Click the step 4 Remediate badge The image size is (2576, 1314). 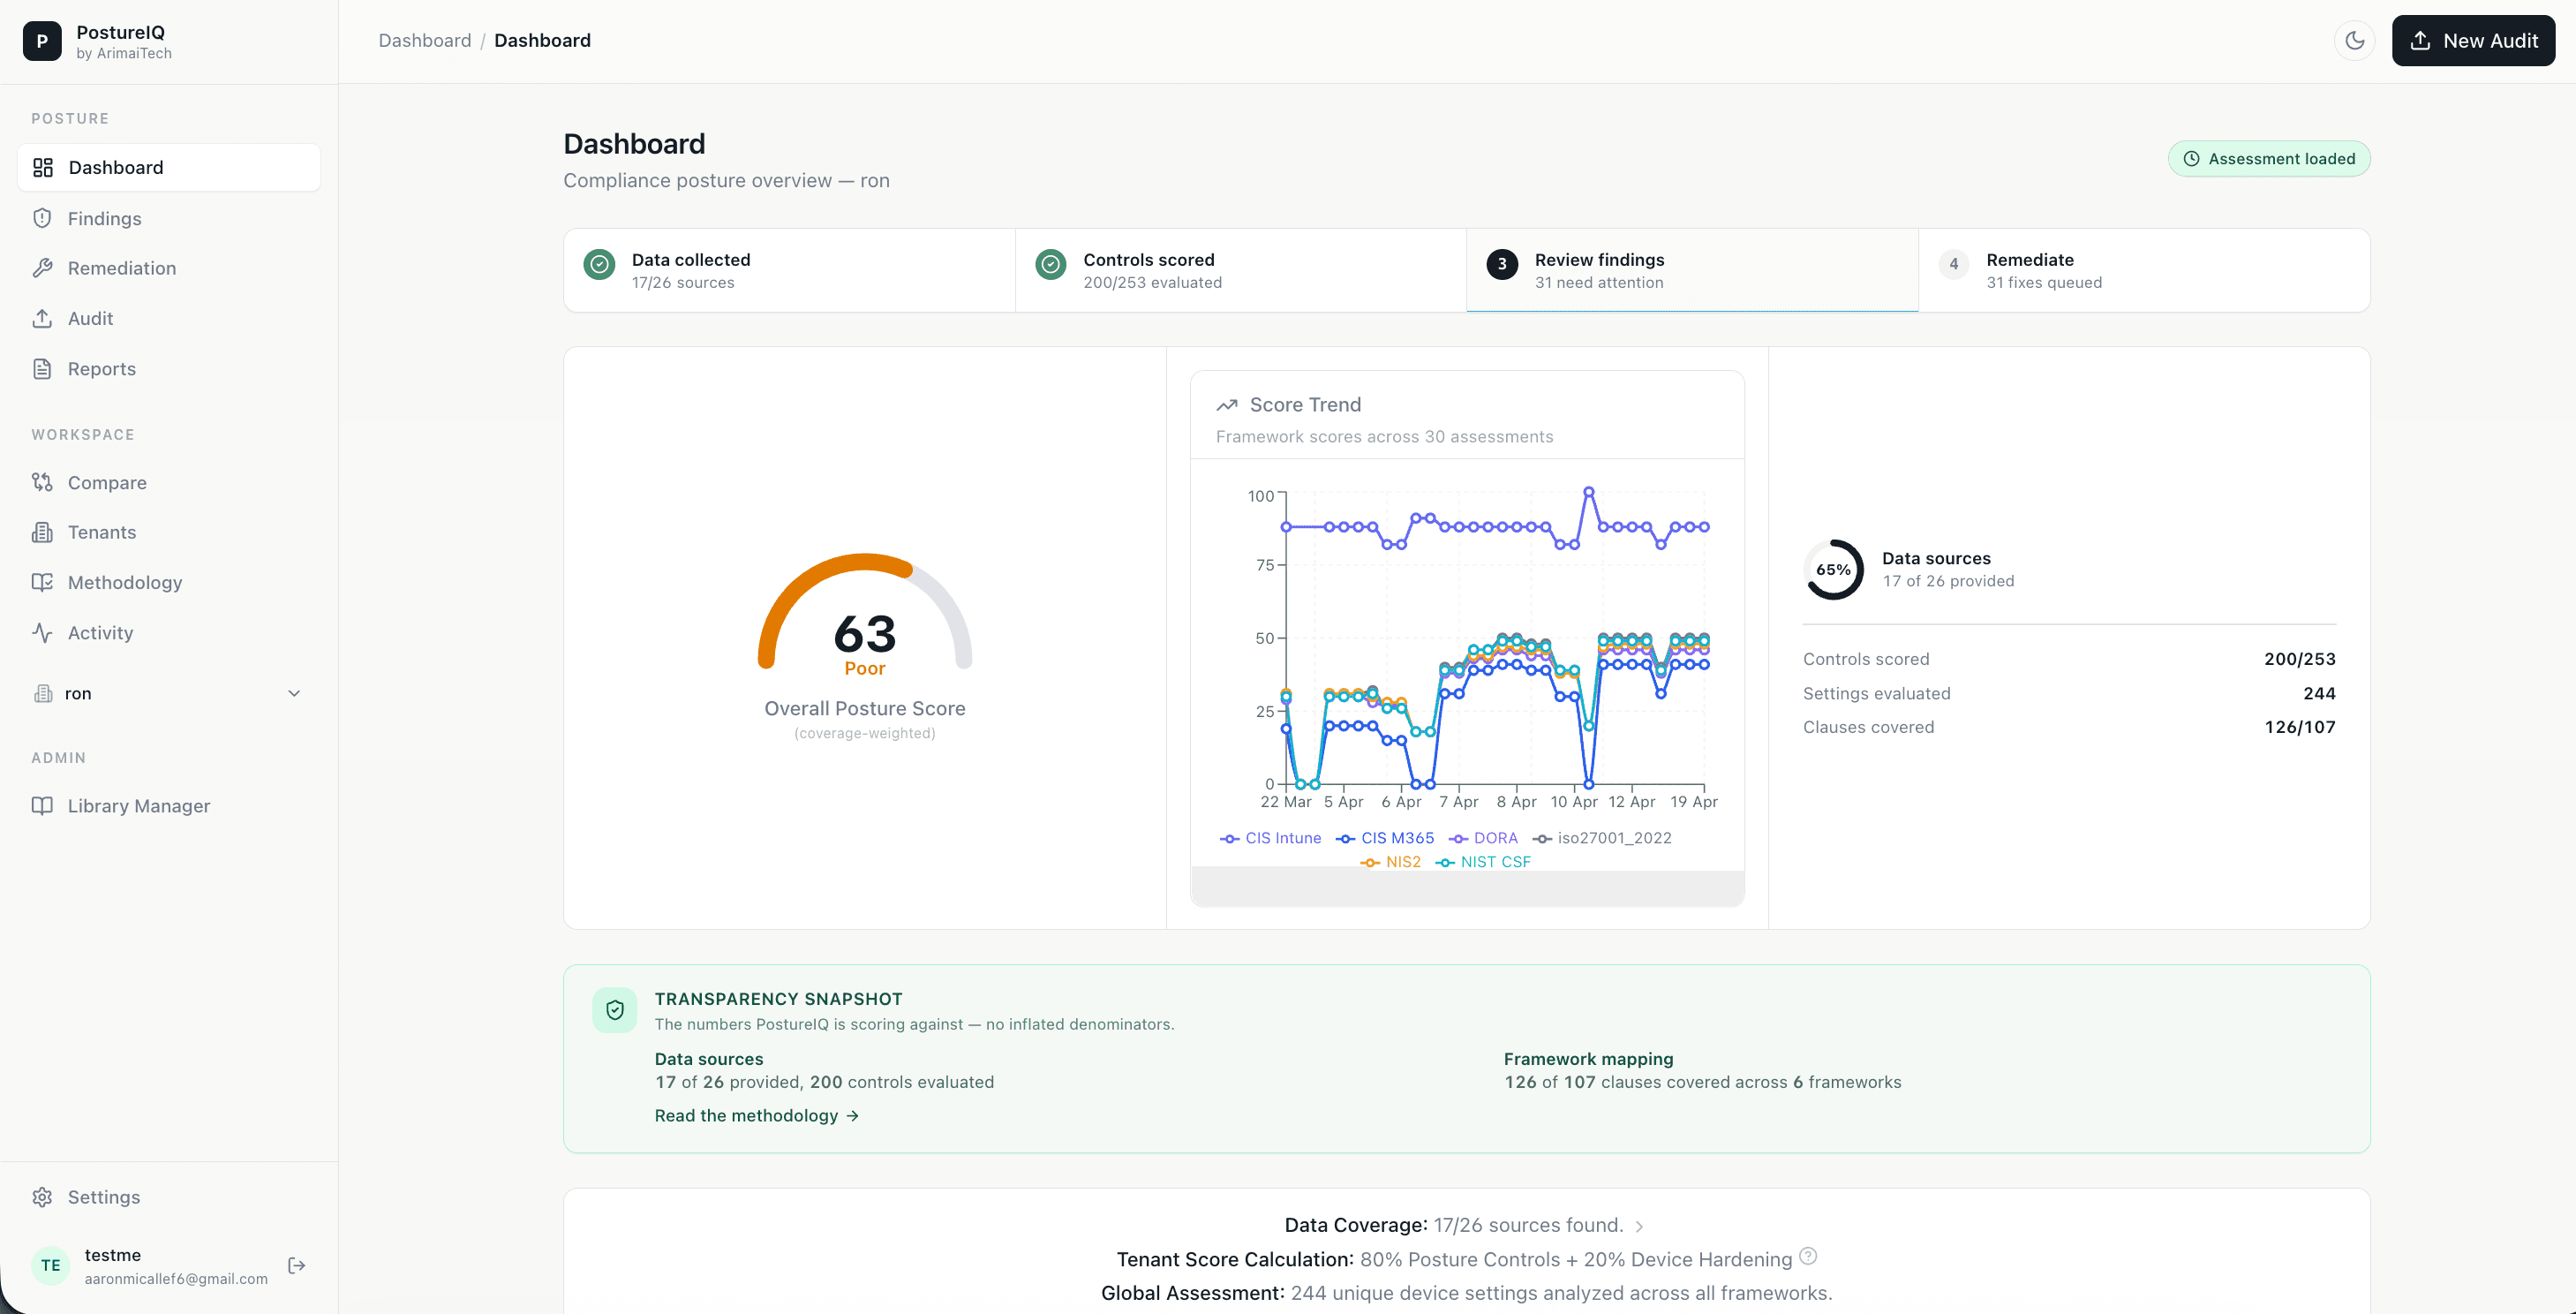point(1954,264)
